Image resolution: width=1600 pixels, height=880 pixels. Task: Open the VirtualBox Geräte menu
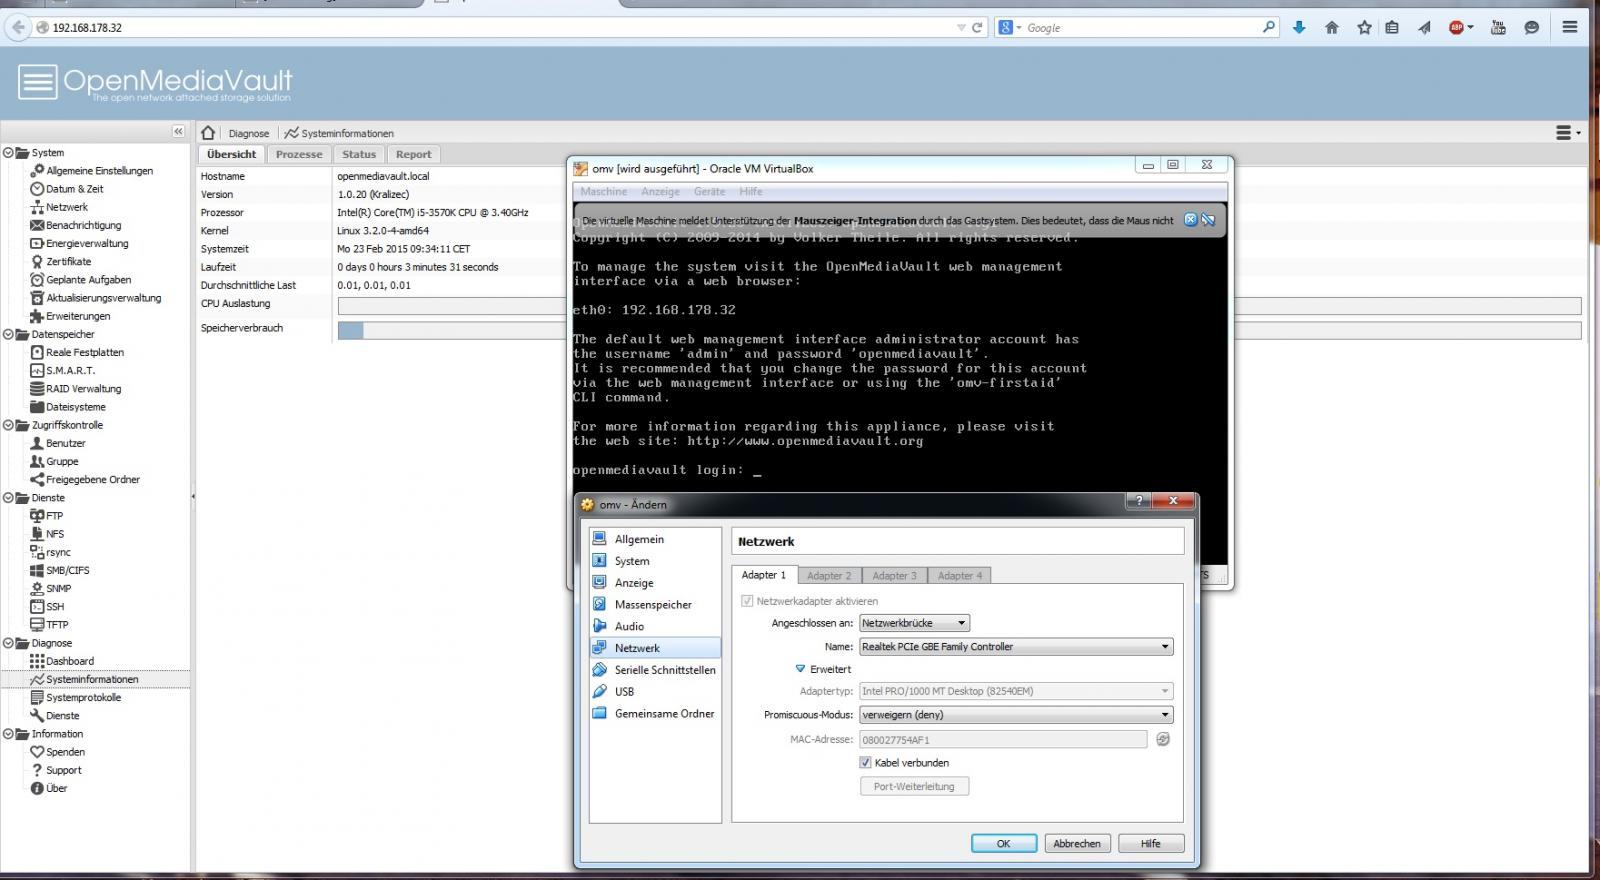(709, 191)
